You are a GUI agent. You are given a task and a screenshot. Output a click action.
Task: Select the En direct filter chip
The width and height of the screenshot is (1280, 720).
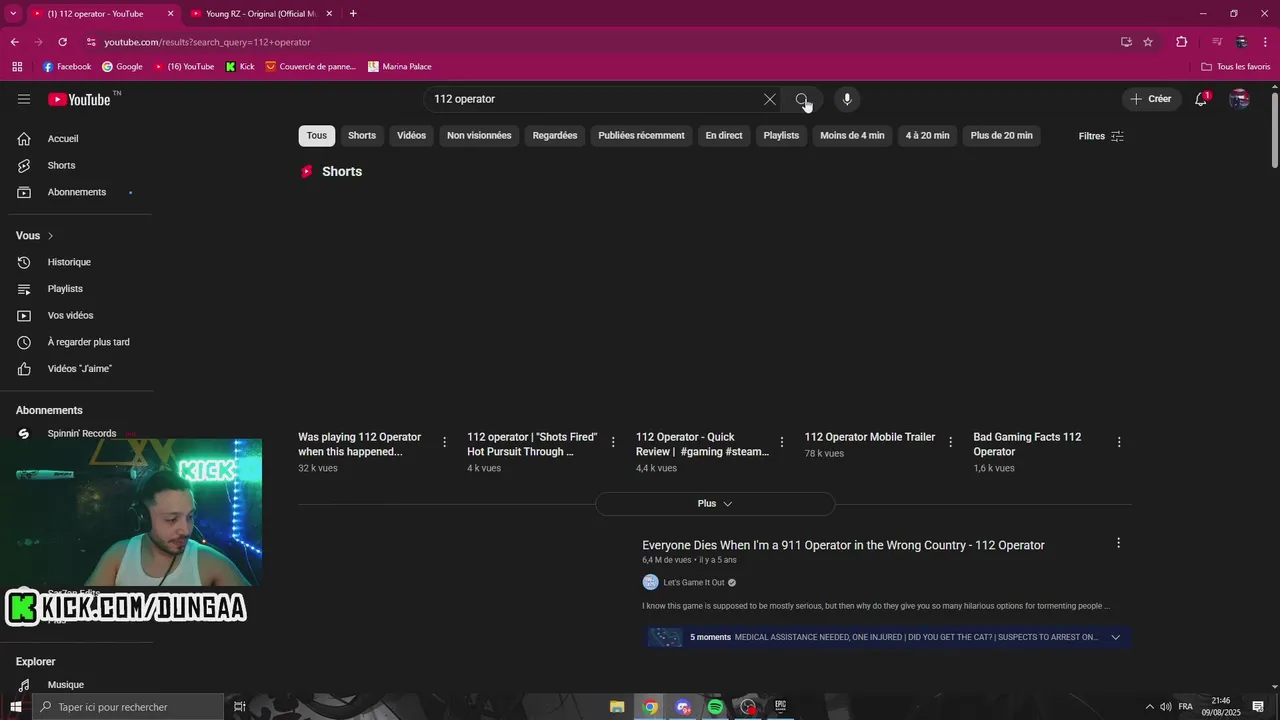(x=724, y=136)
